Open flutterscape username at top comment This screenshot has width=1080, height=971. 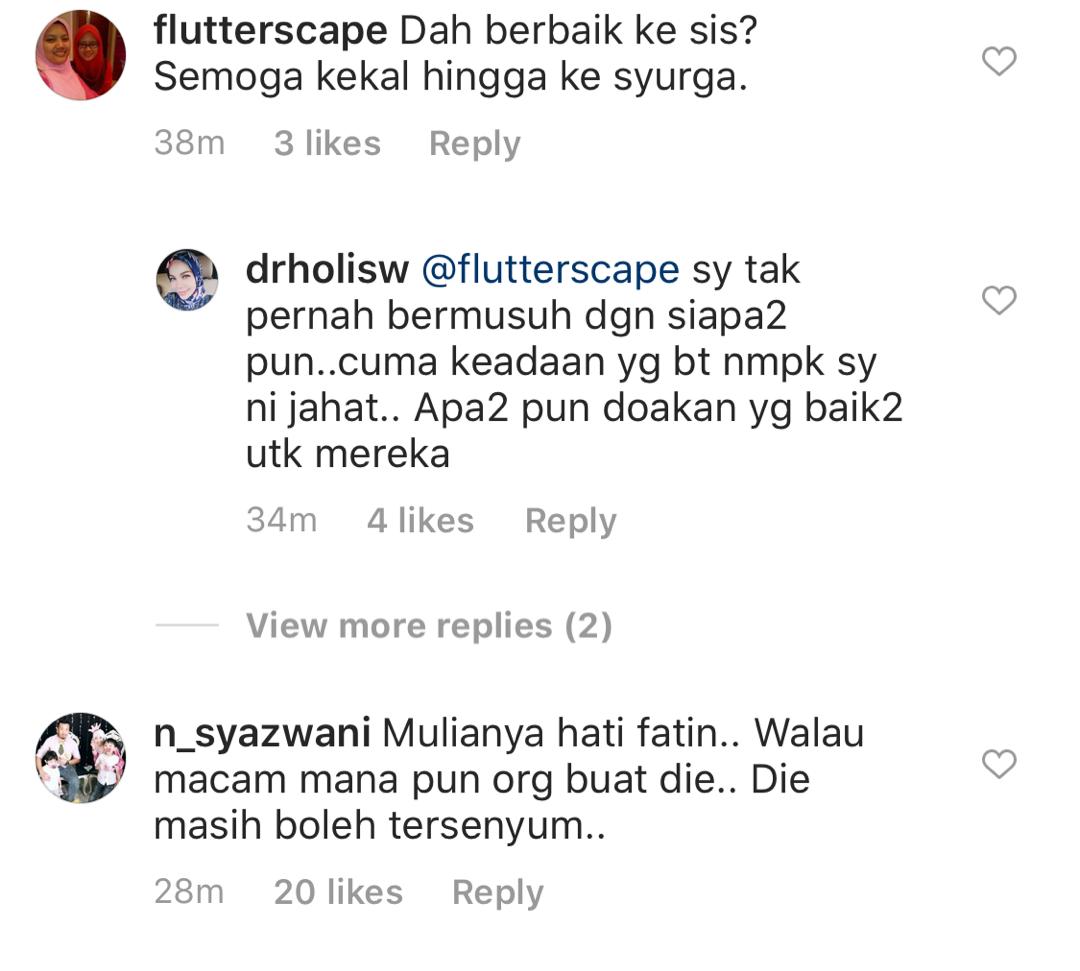click(x=270, y=31)
